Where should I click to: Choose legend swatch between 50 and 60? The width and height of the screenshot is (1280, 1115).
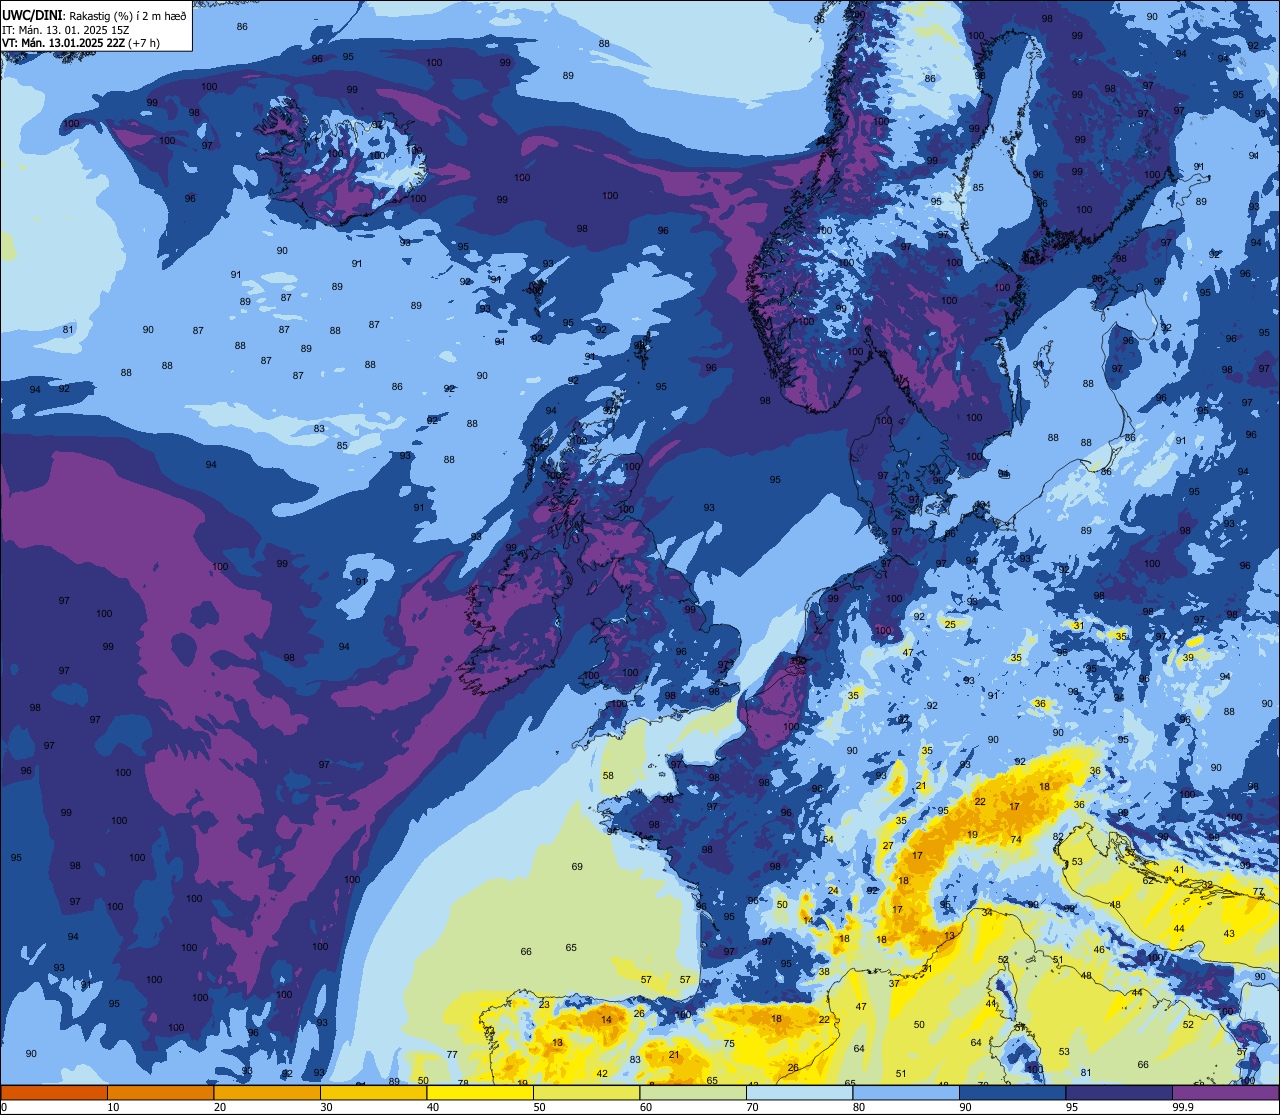(x=586, y=1092)
